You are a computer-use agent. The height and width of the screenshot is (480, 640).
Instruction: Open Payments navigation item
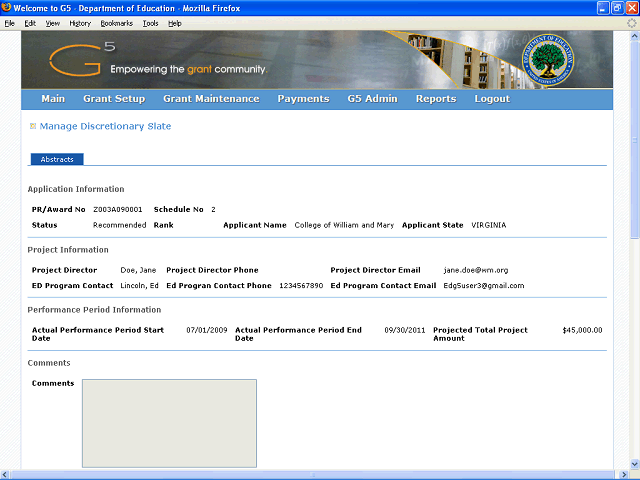coord(303,99)
